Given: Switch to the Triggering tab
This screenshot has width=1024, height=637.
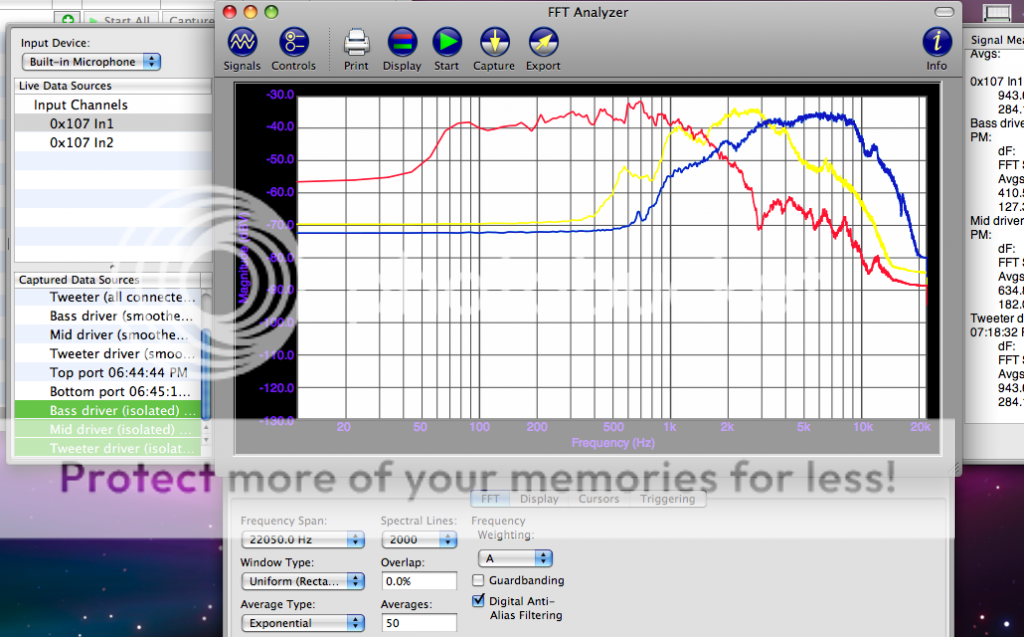Looking at the screenshot, I should pos(668,499).
